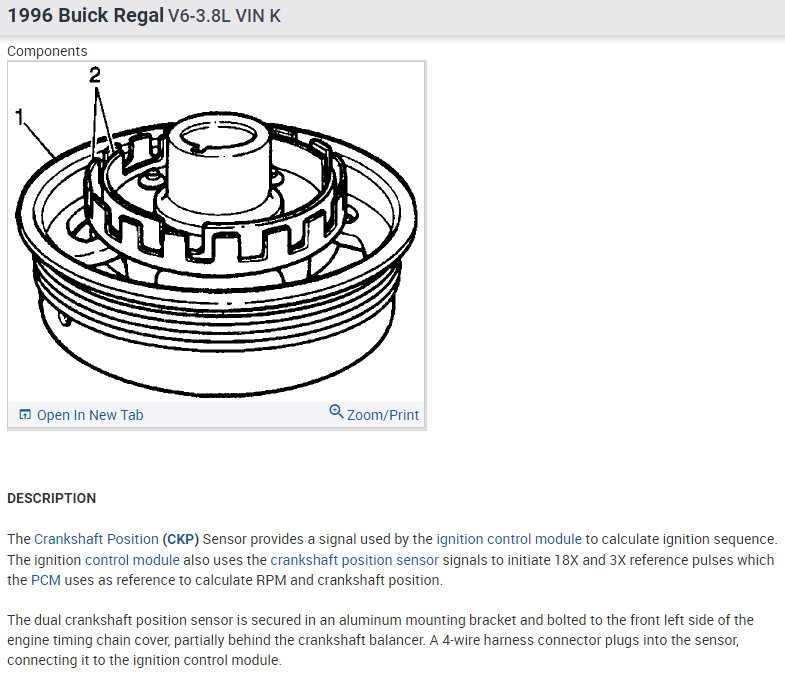Open the diagram via Open In New Tab link
Screen dimensions: 785x674
coord(90,415)
